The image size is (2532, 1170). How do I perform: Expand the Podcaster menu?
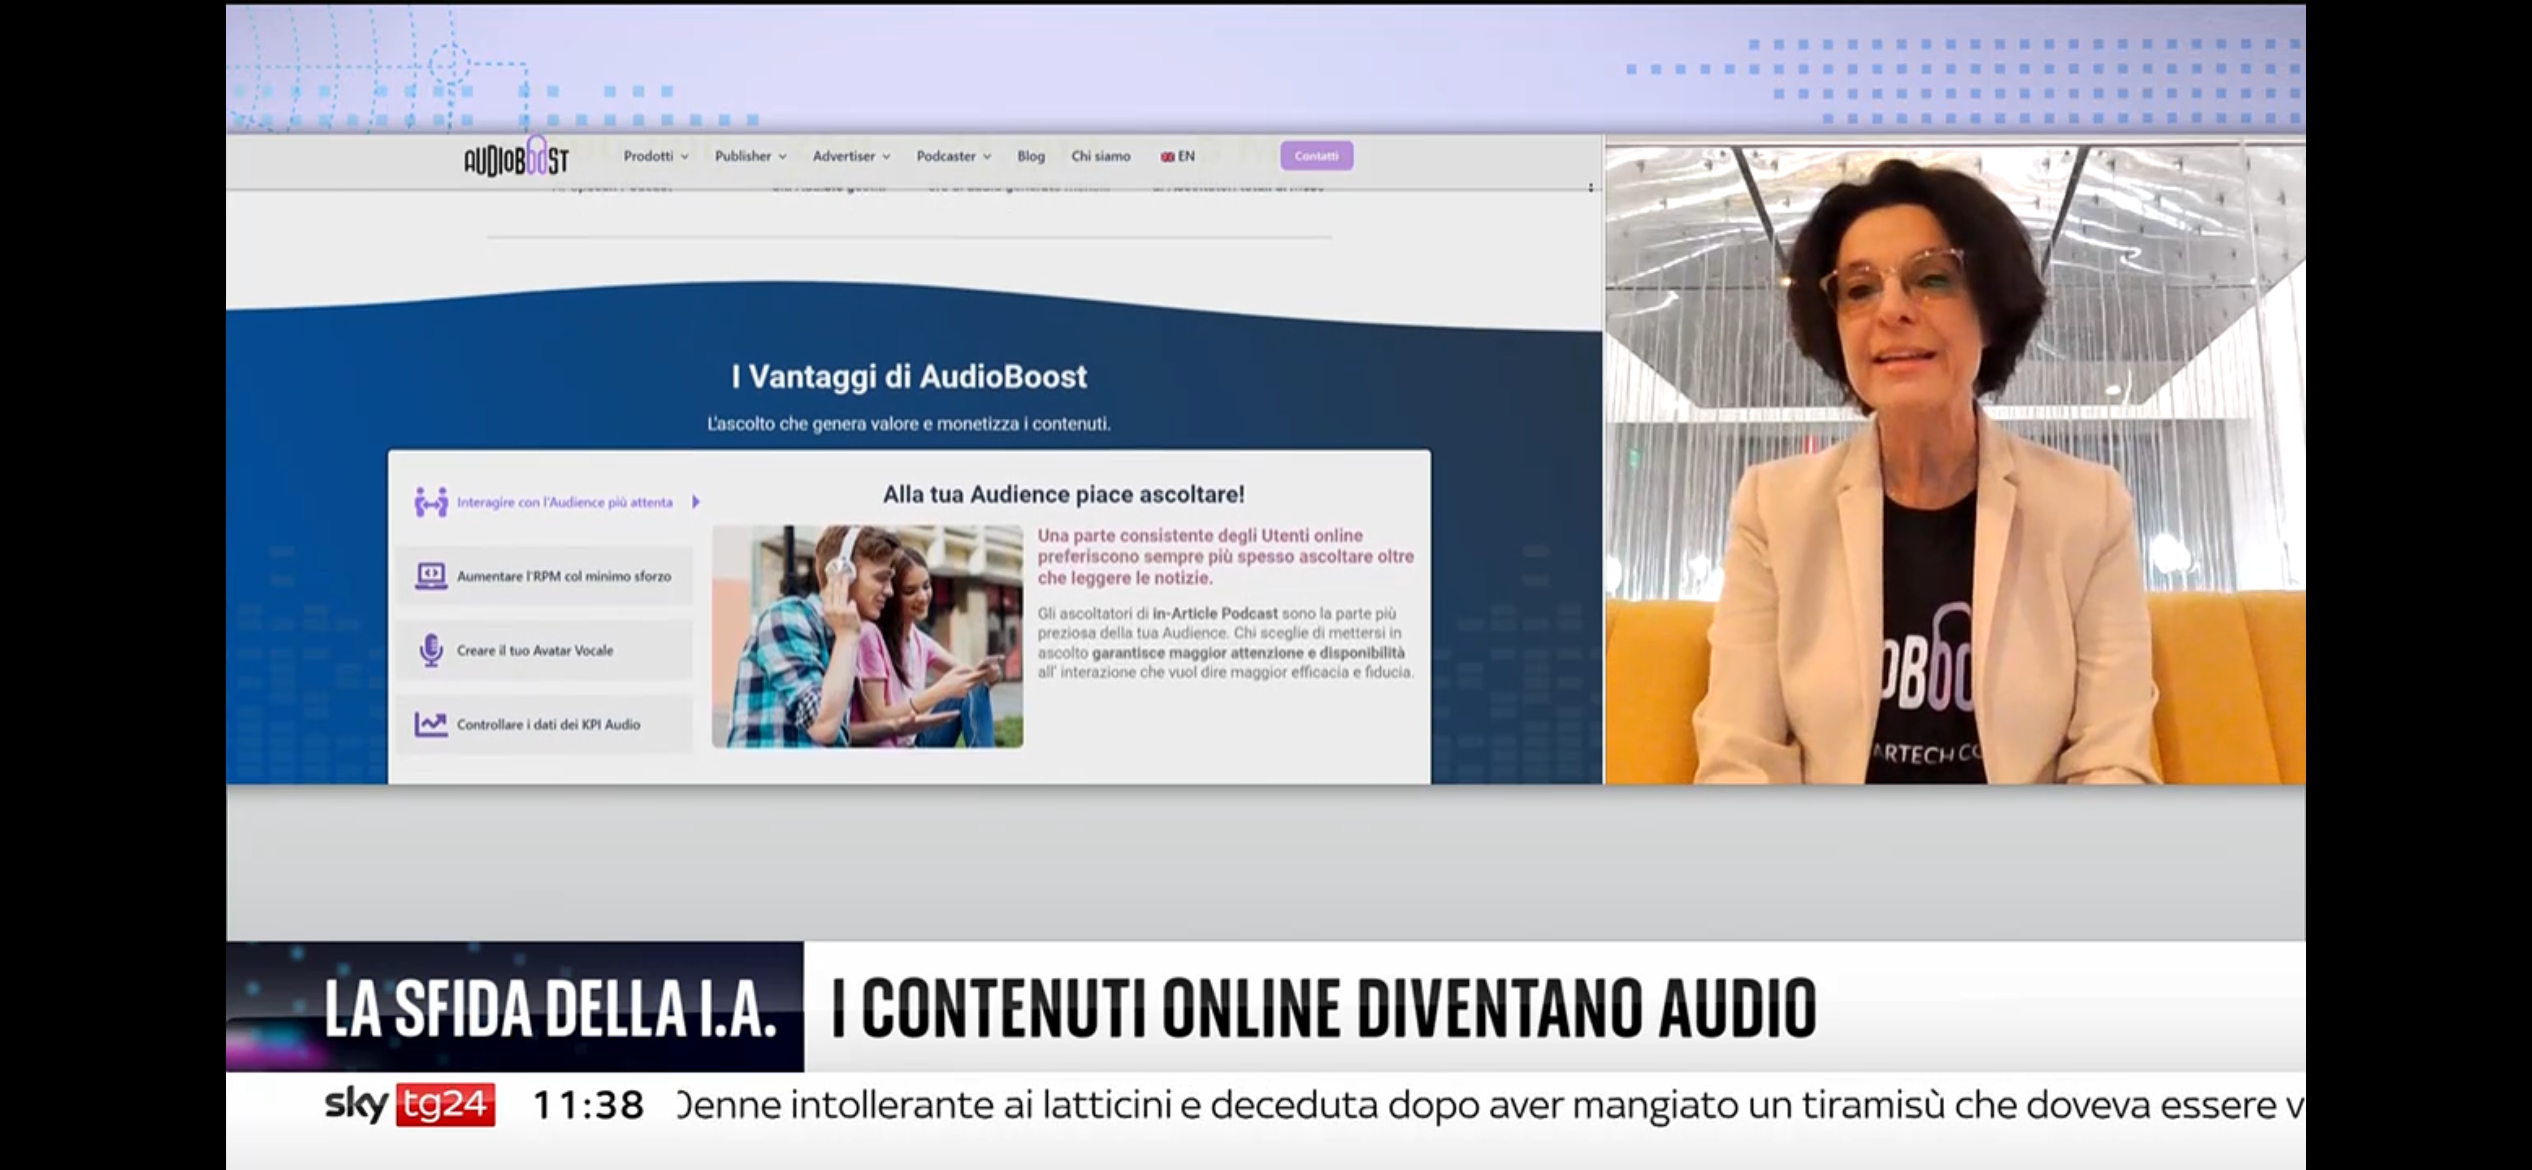[x=954, y=156]
